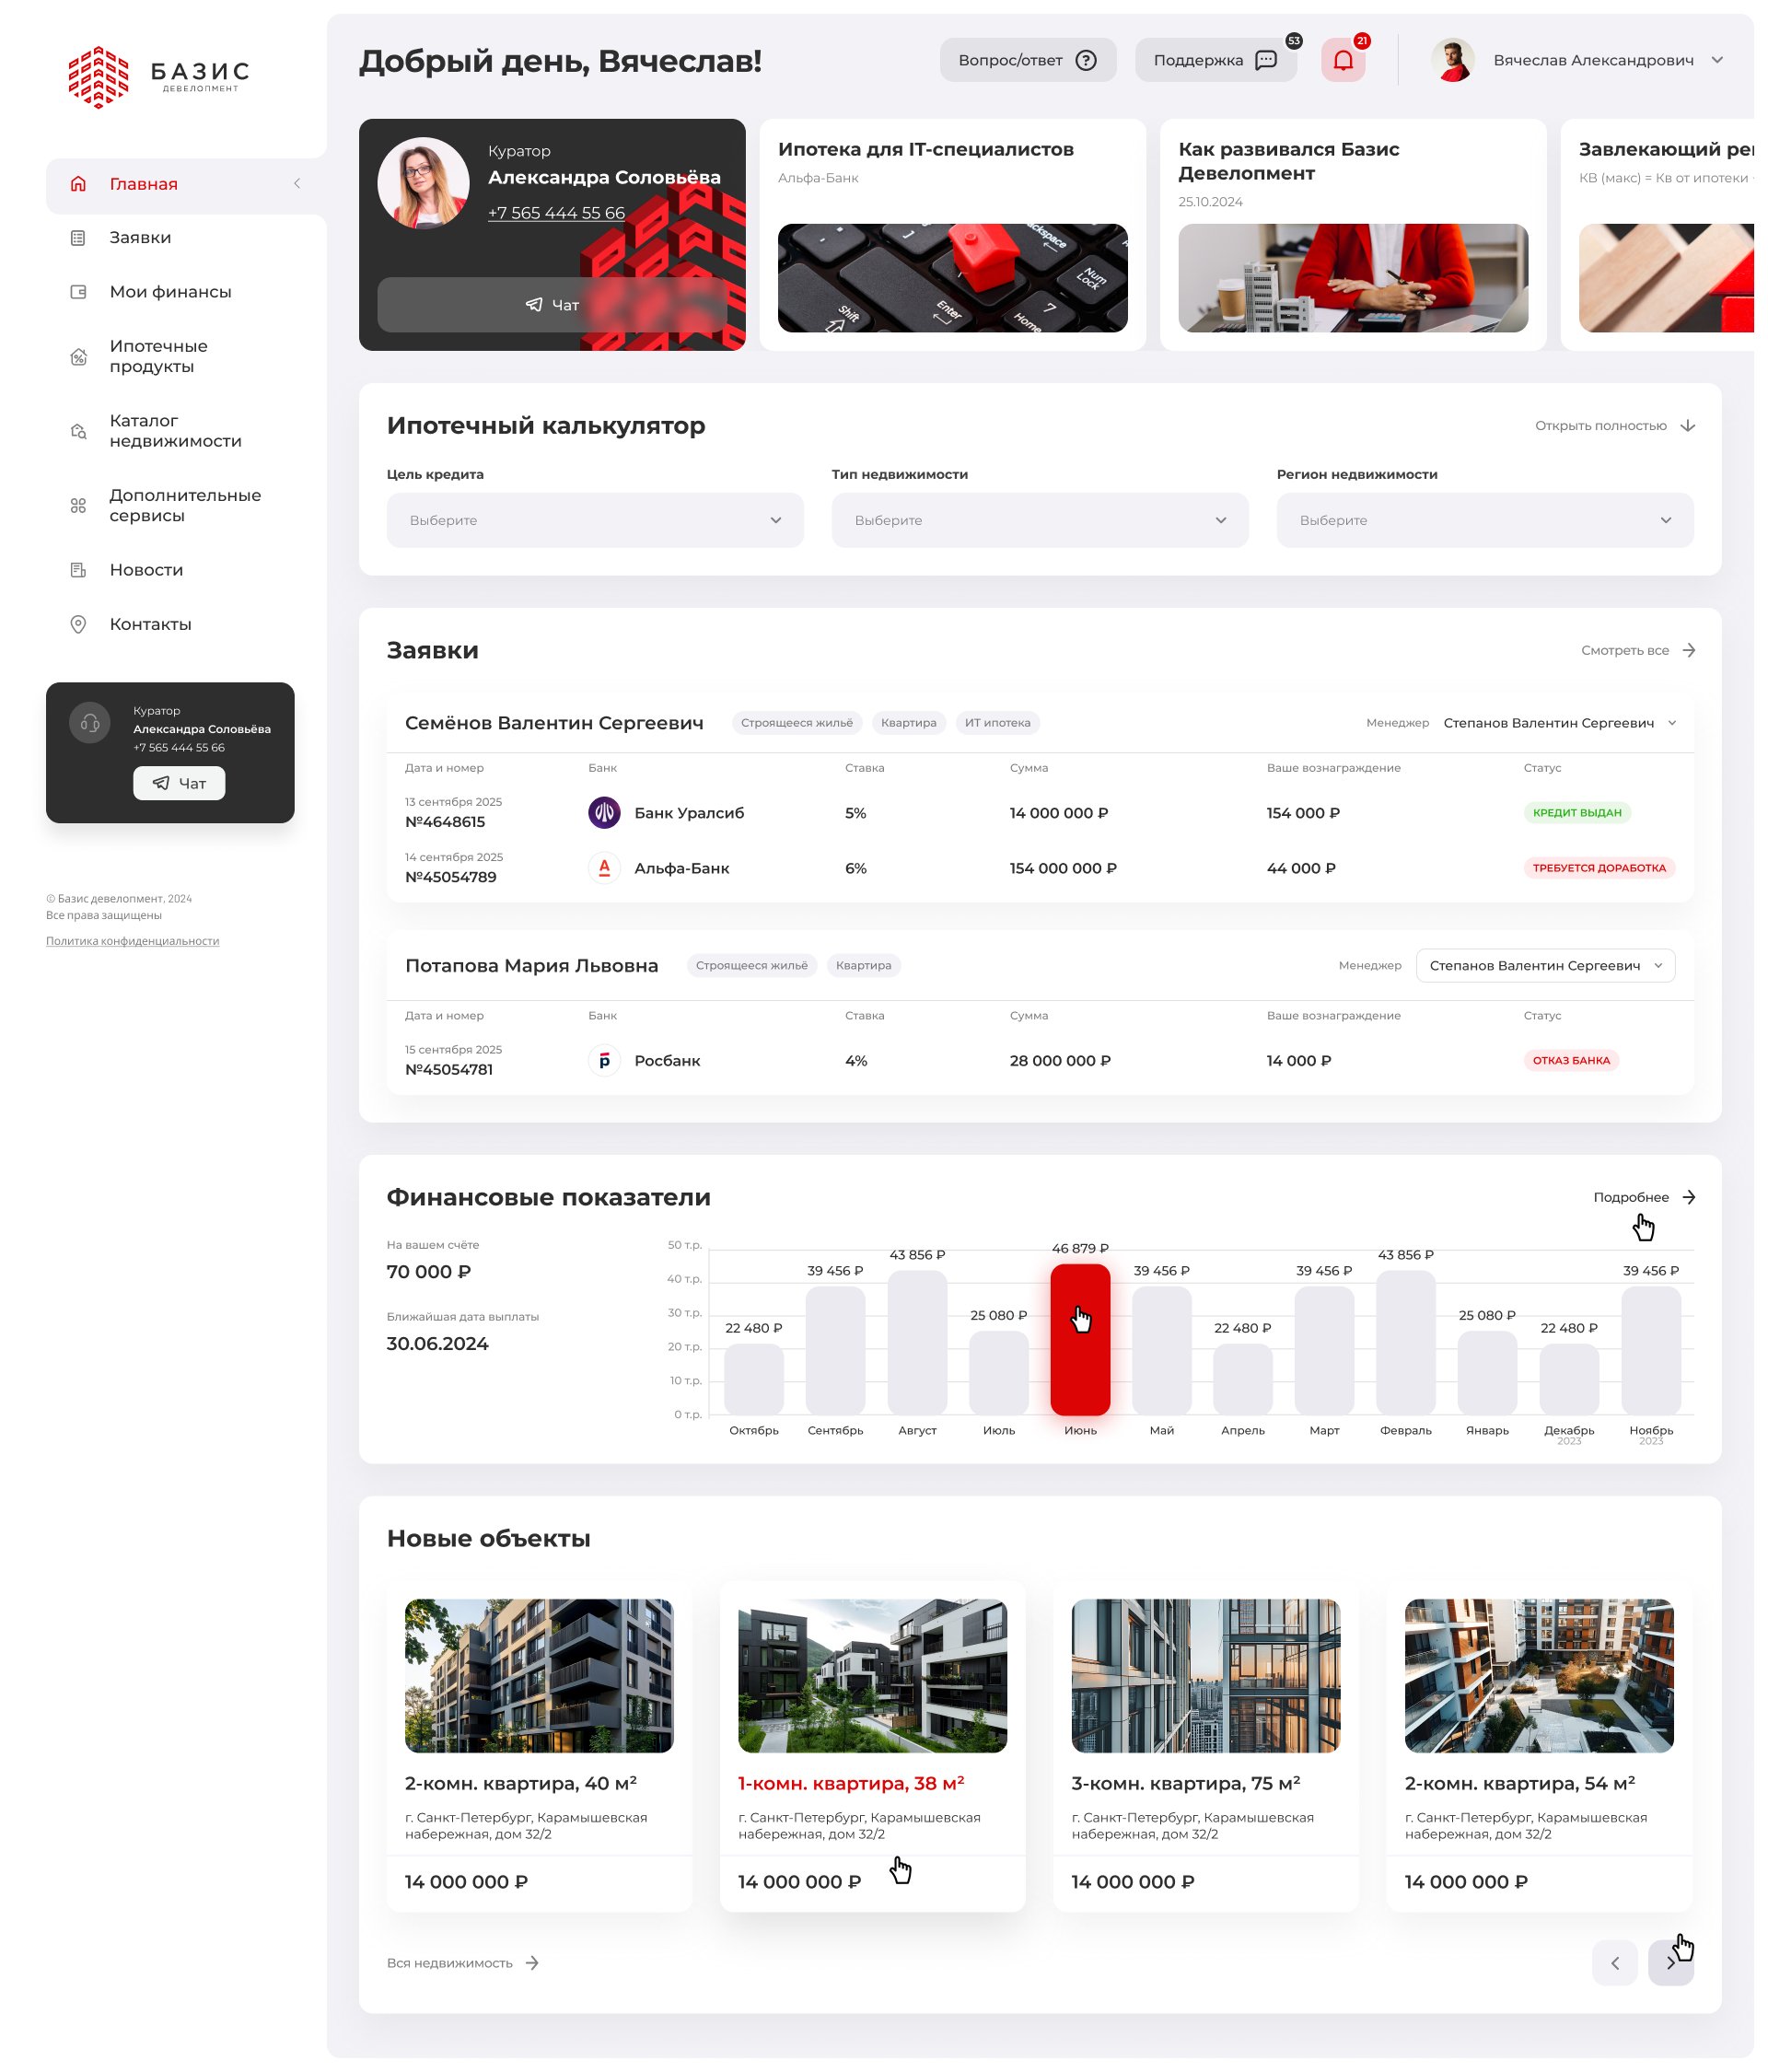Open user menu Вячеслав Александрович
The width and height of the screenshot is (1768, 2072).
click(1592, 60)
